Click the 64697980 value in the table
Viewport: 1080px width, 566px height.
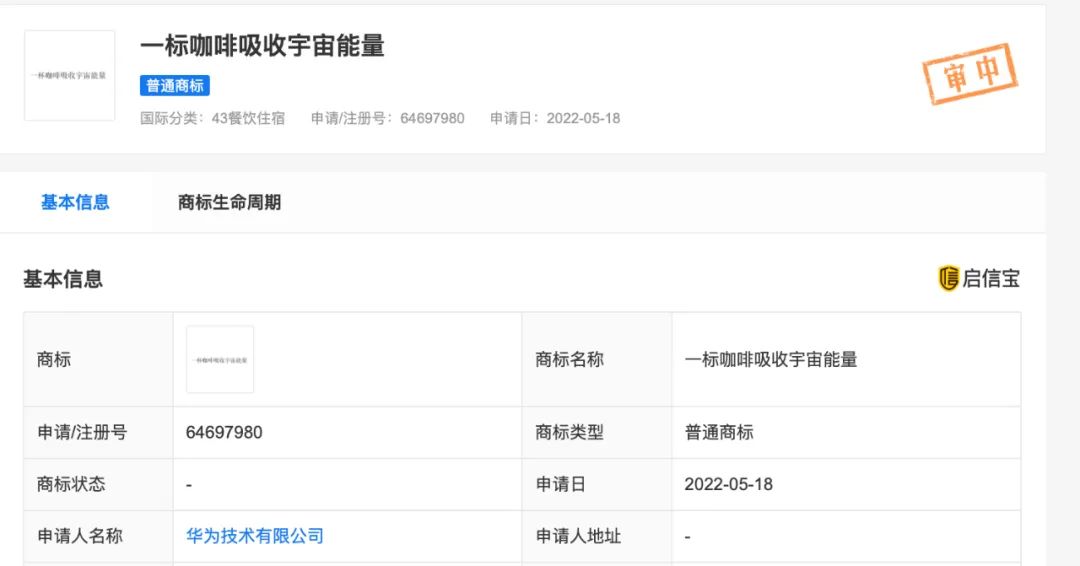click(224, 432)
